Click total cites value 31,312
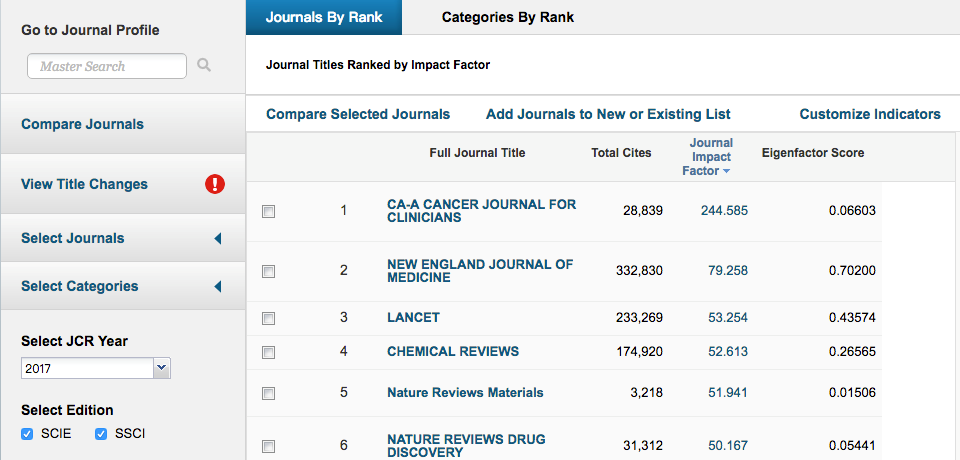The height and width of the screenshot is (460, 960). pos(642,446)
